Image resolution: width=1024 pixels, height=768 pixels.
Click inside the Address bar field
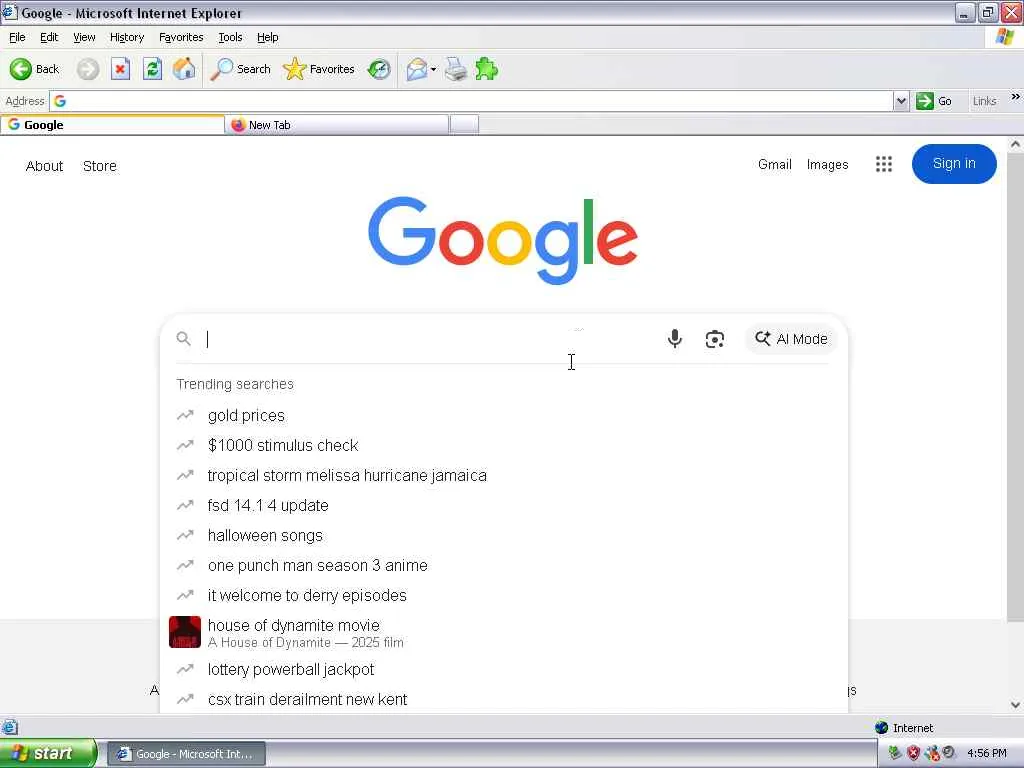pyautogui.click(x=472, y=101)
